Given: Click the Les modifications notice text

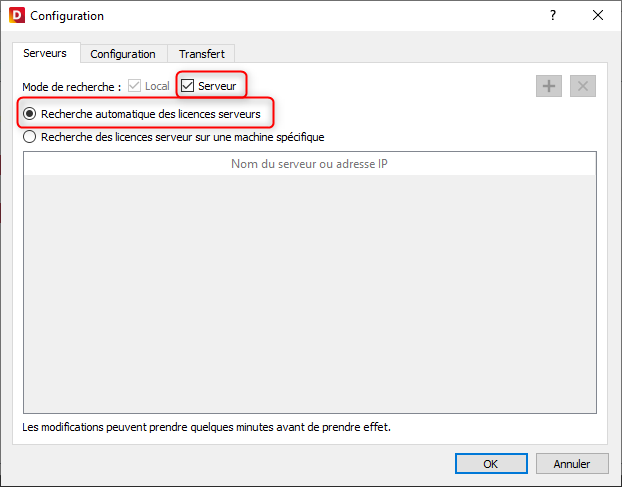Looking at the screenshot, I should click(206, 427).
